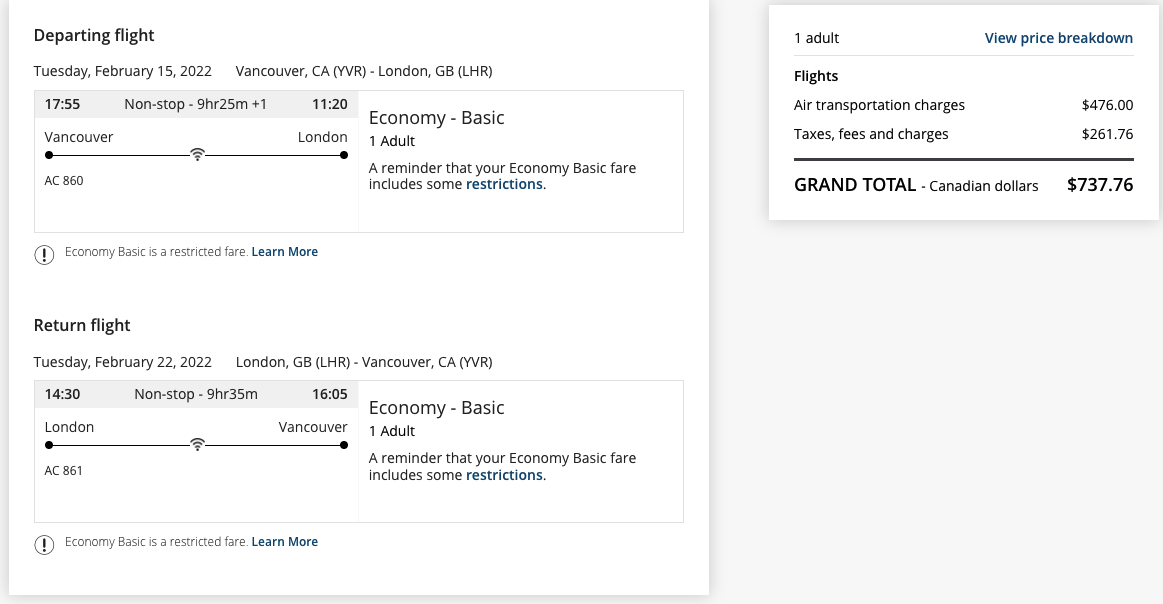Open the View price breakdown link
Viewport: 1163px width, 604px height.
[1058, 38]
